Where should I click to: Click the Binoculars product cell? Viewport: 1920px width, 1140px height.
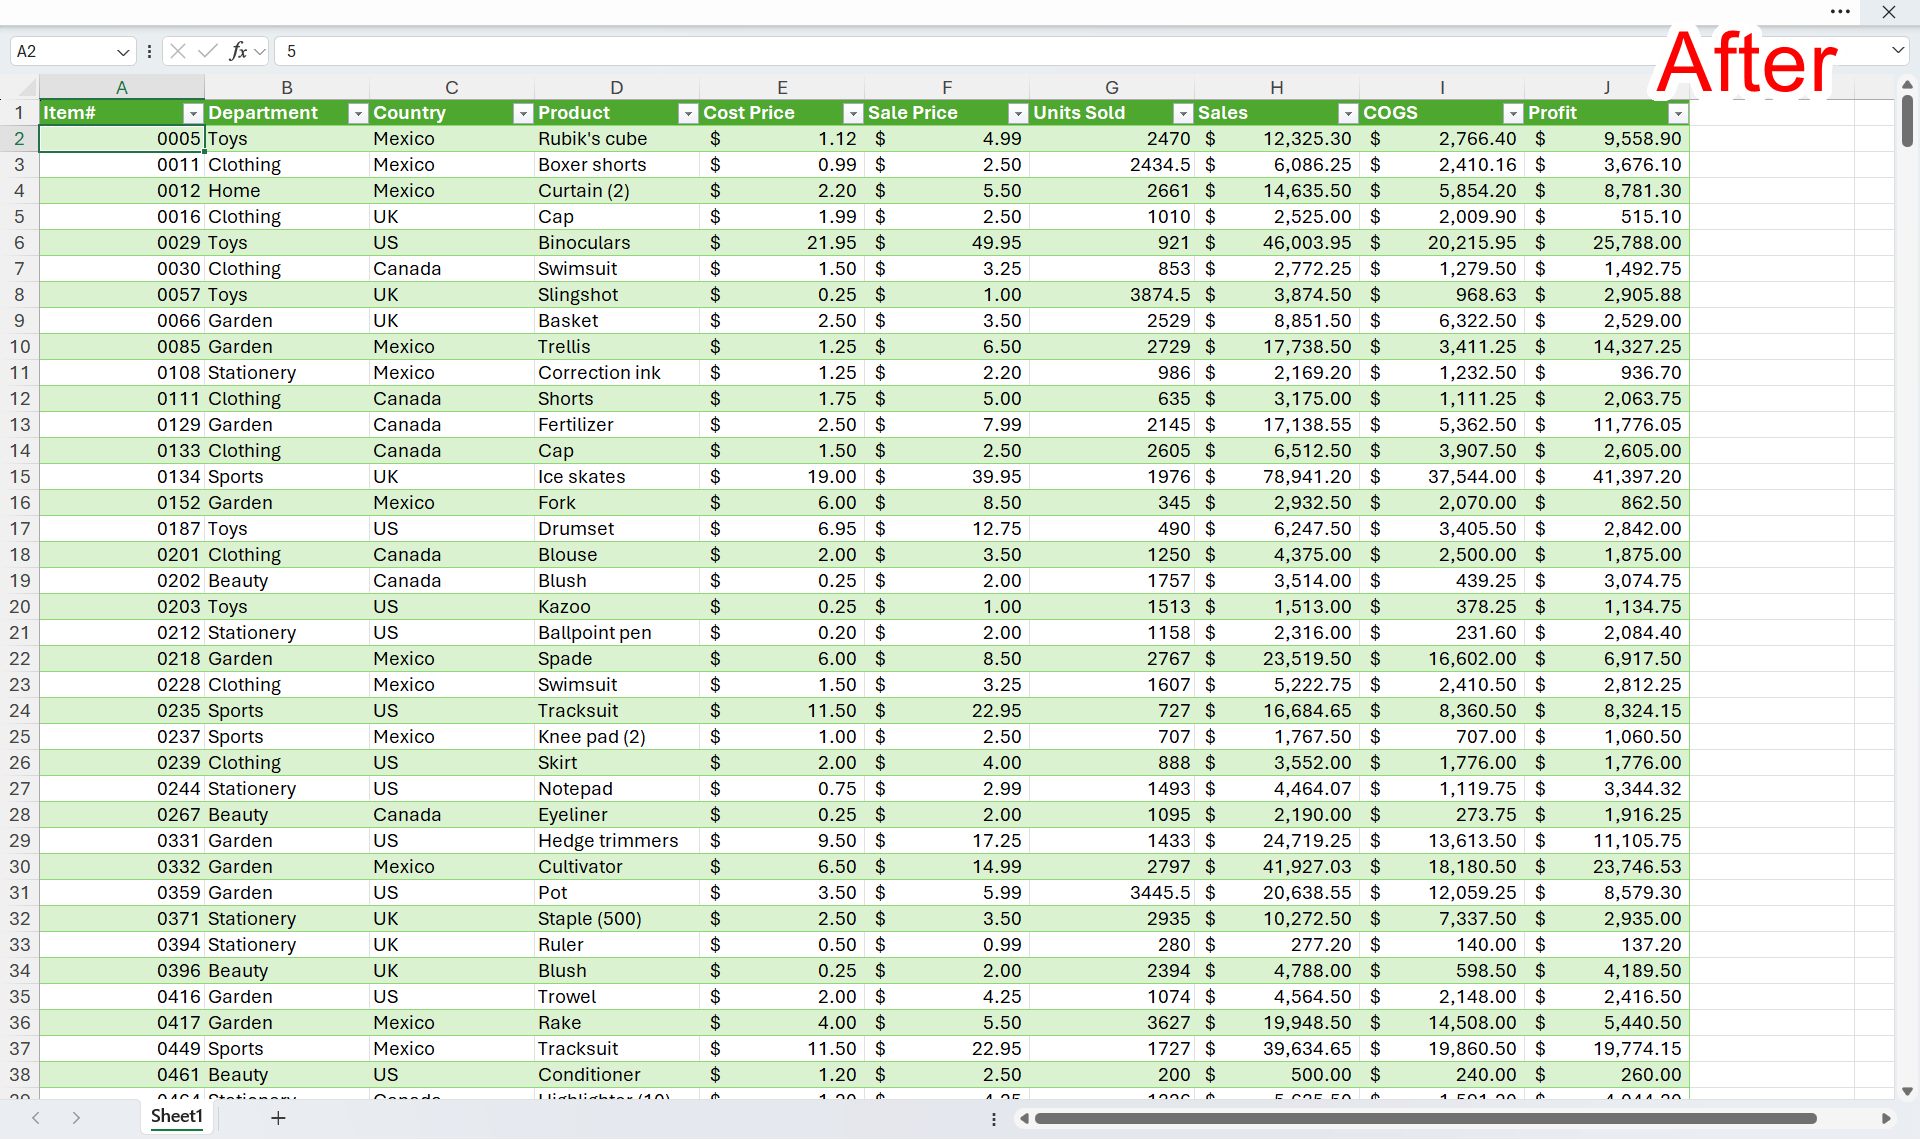(x=617, y=243)
